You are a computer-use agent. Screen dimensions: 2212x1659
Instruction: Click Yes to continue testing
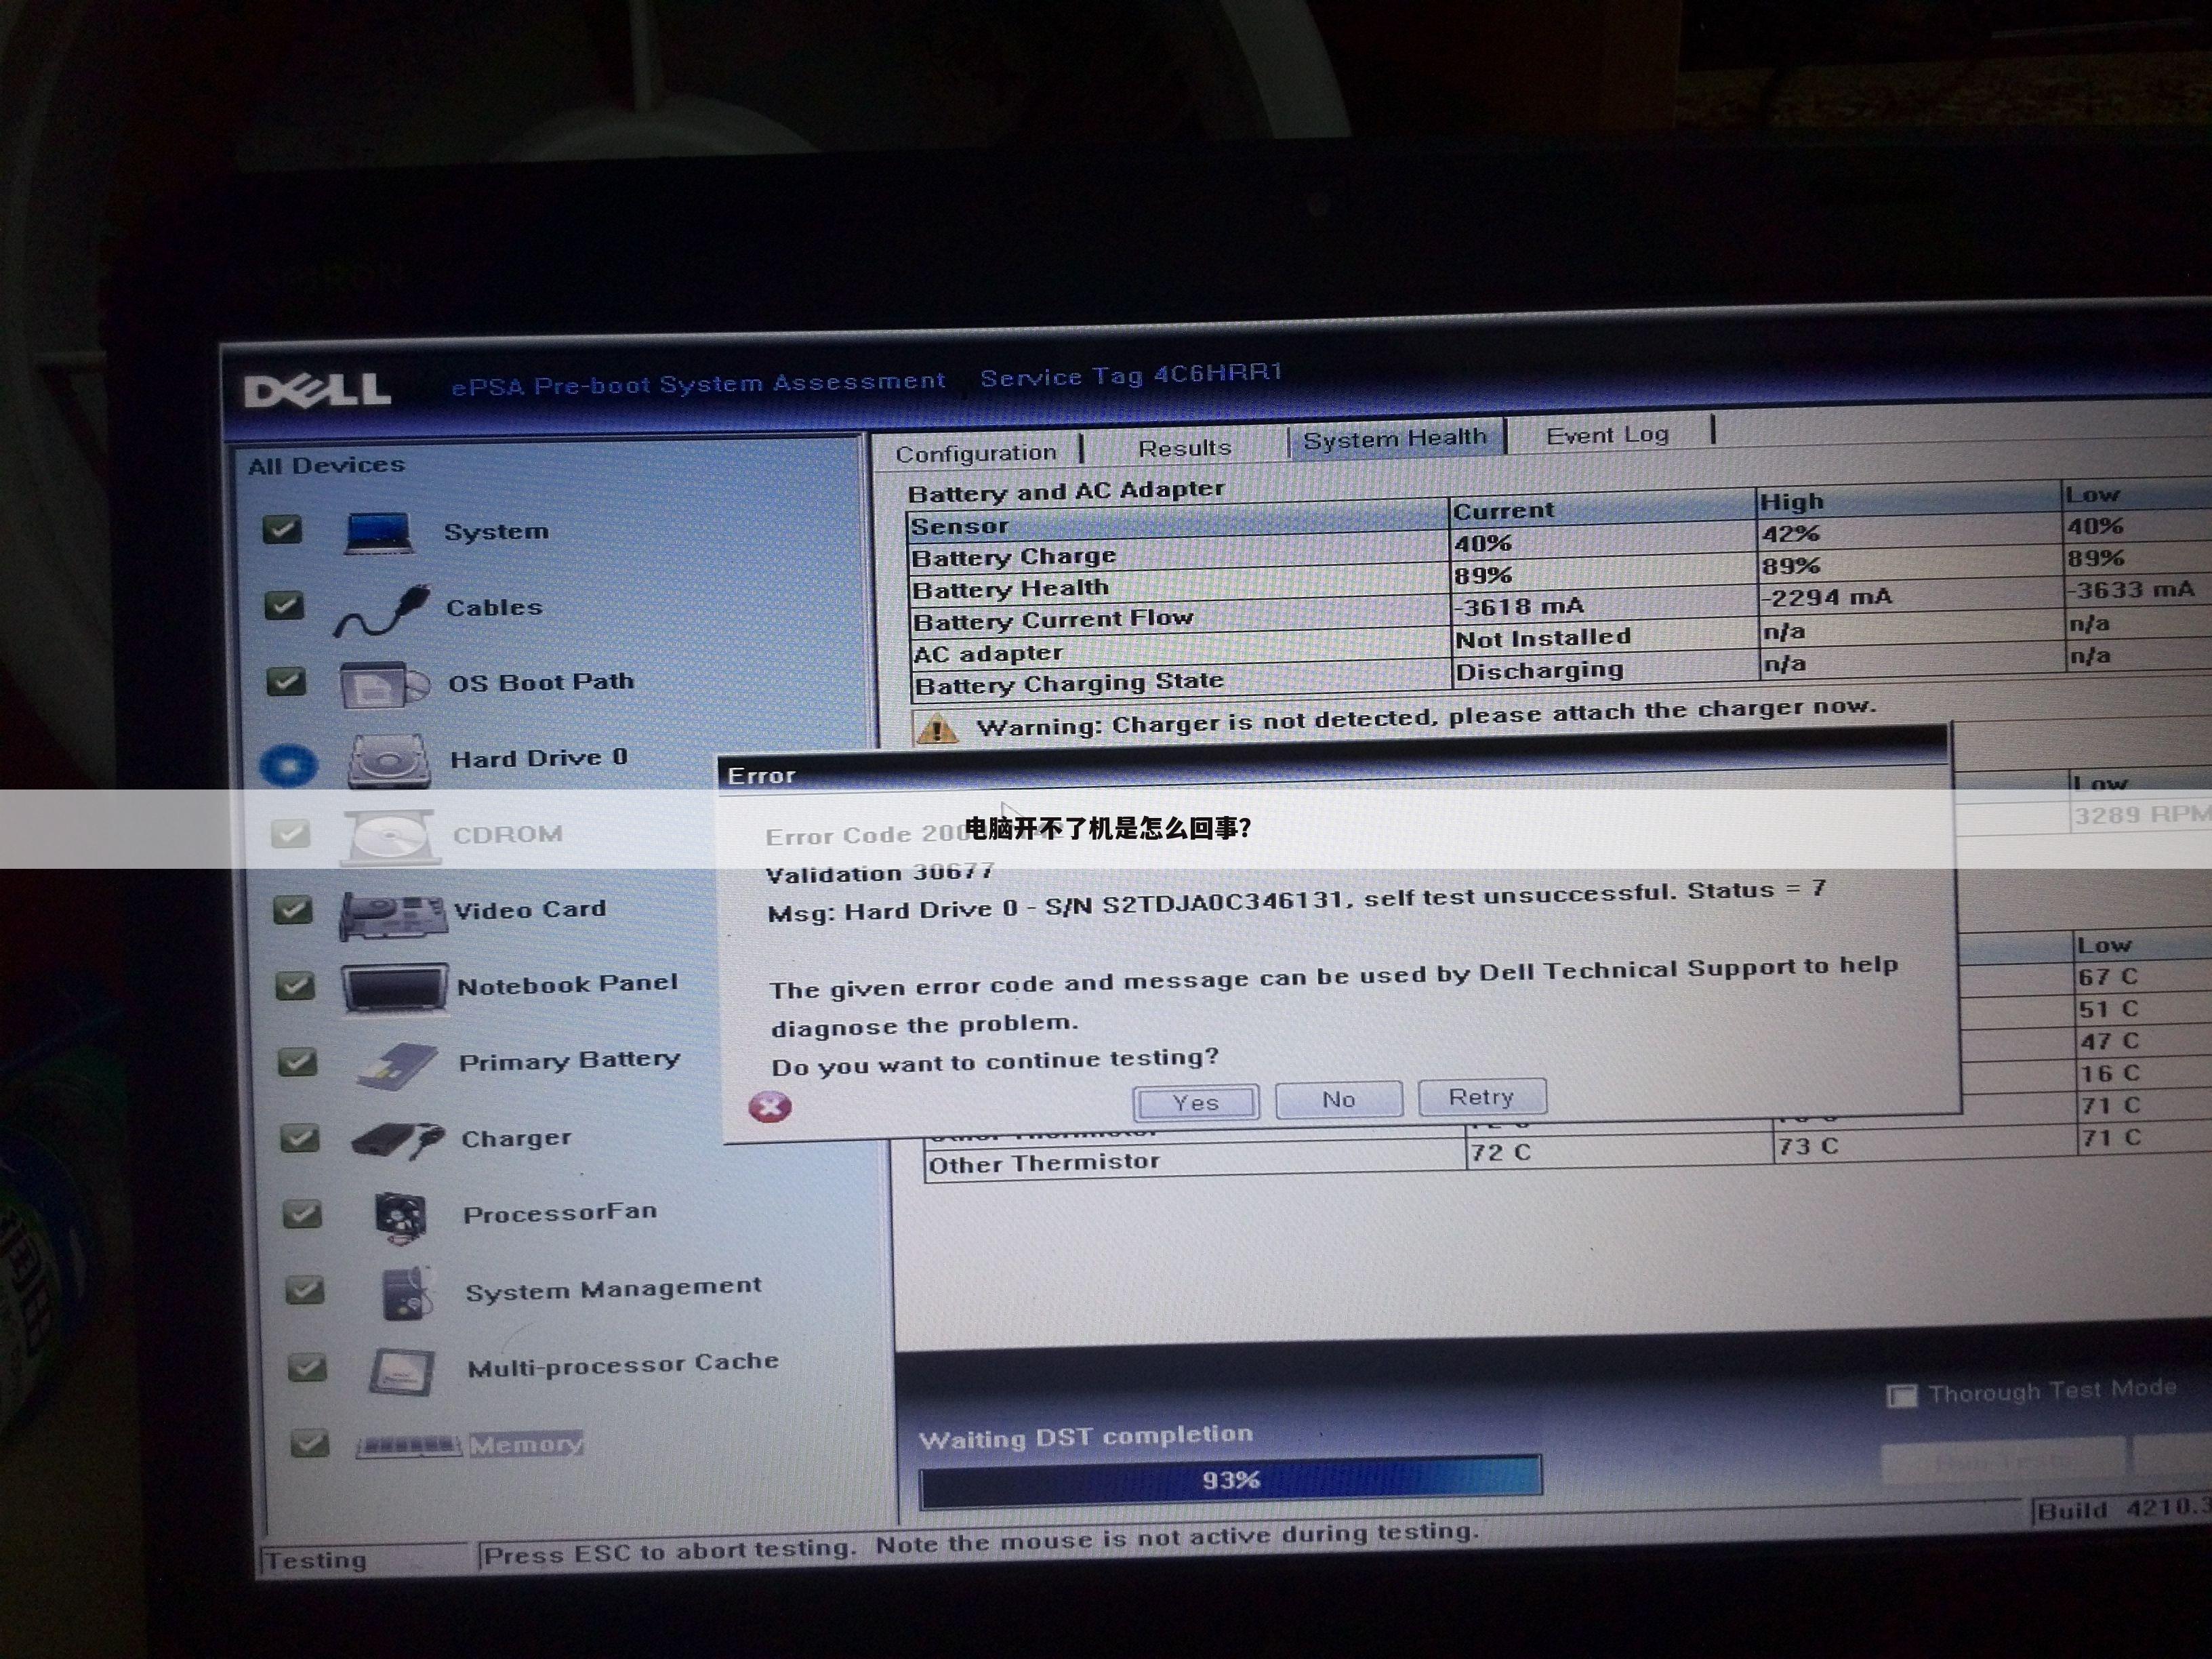point(1196,1103)
